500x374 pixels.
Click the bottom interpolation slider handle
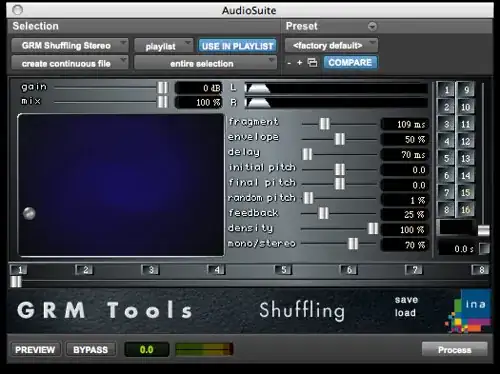tap(16, 282)
